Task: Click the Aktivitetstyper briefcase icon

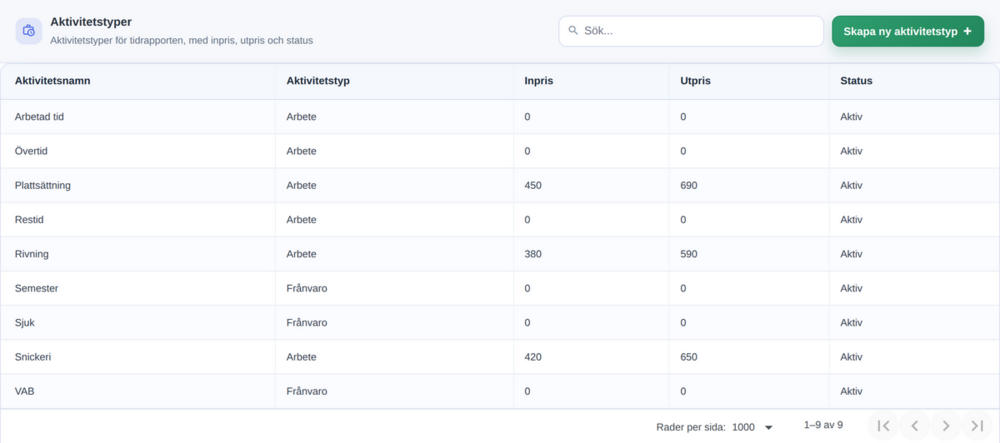Action: point(29,31)
